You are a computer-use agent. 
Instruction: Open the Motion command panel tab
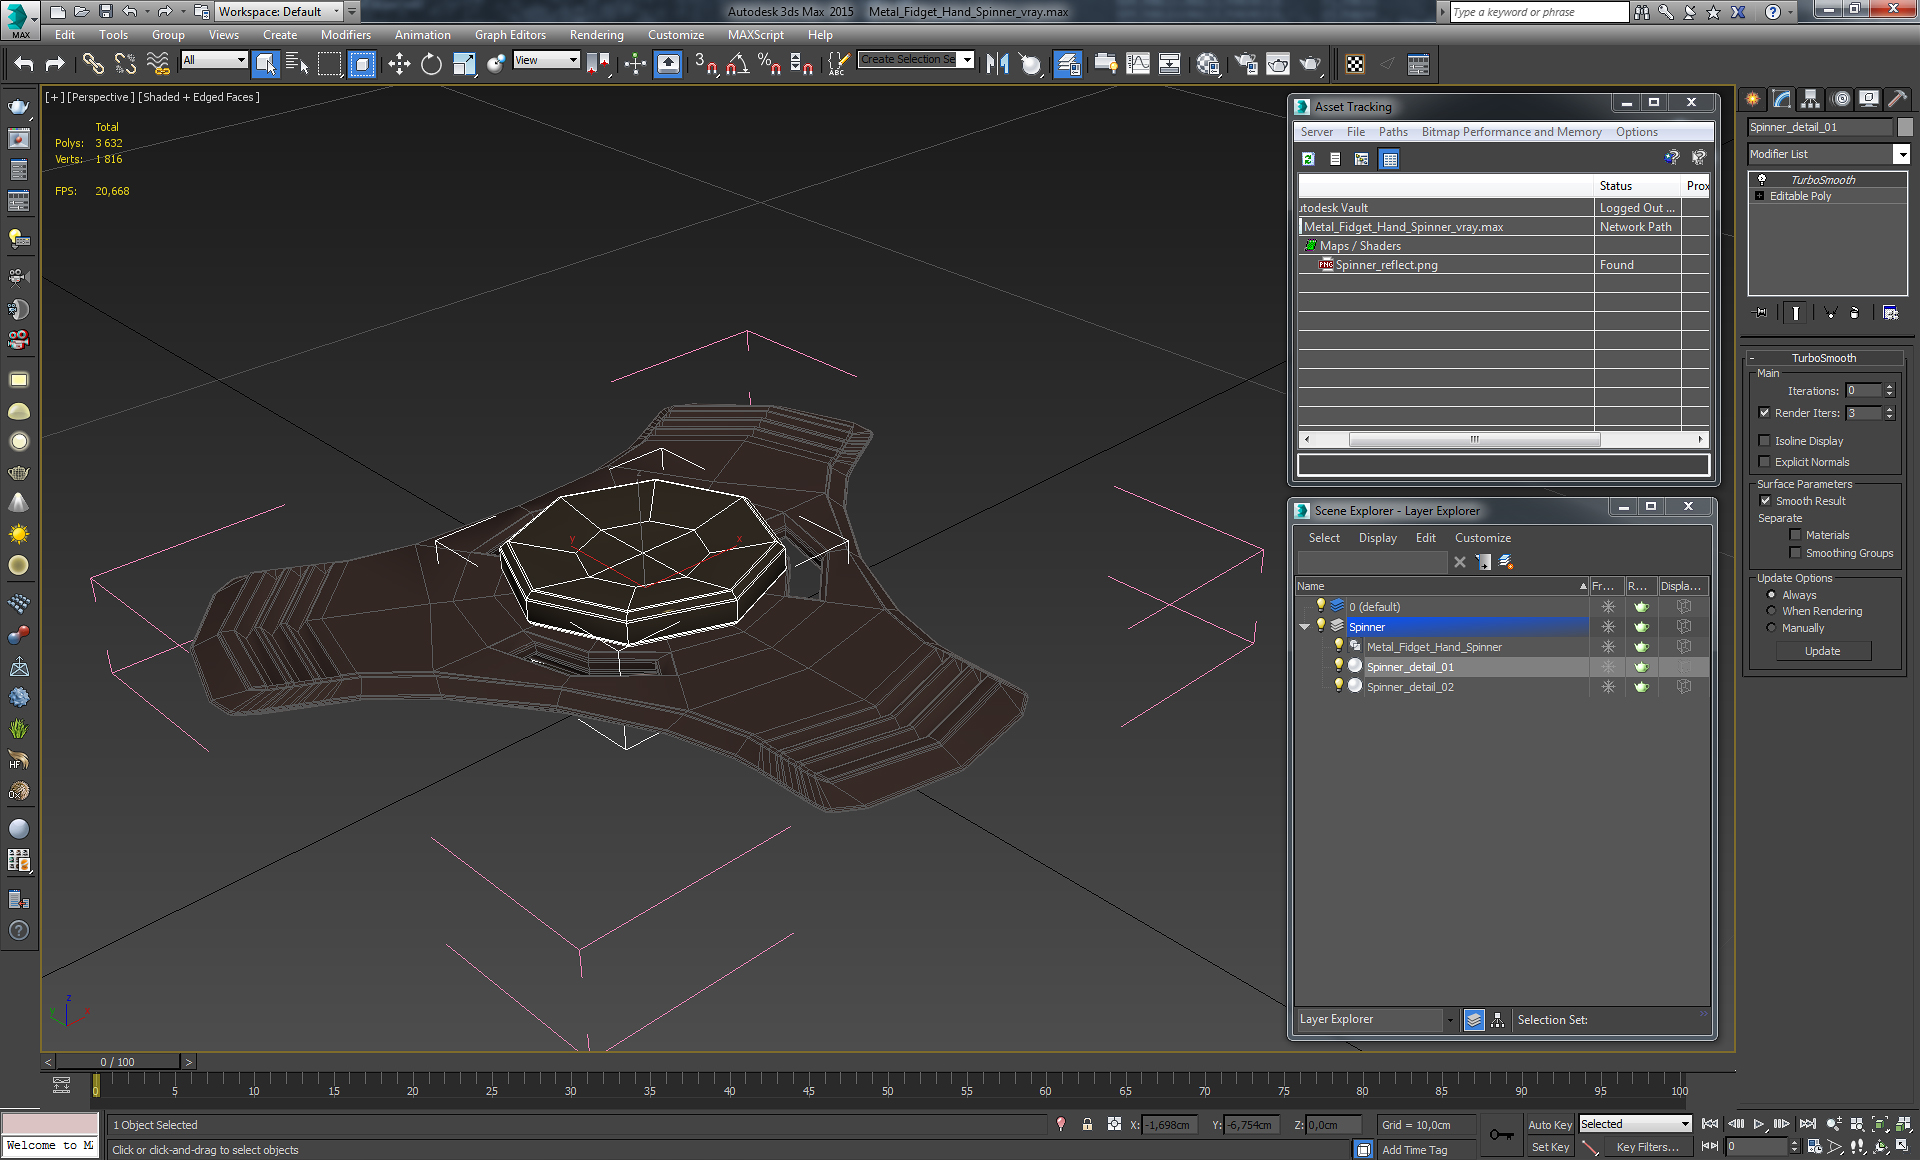(x=1840, y=99)
